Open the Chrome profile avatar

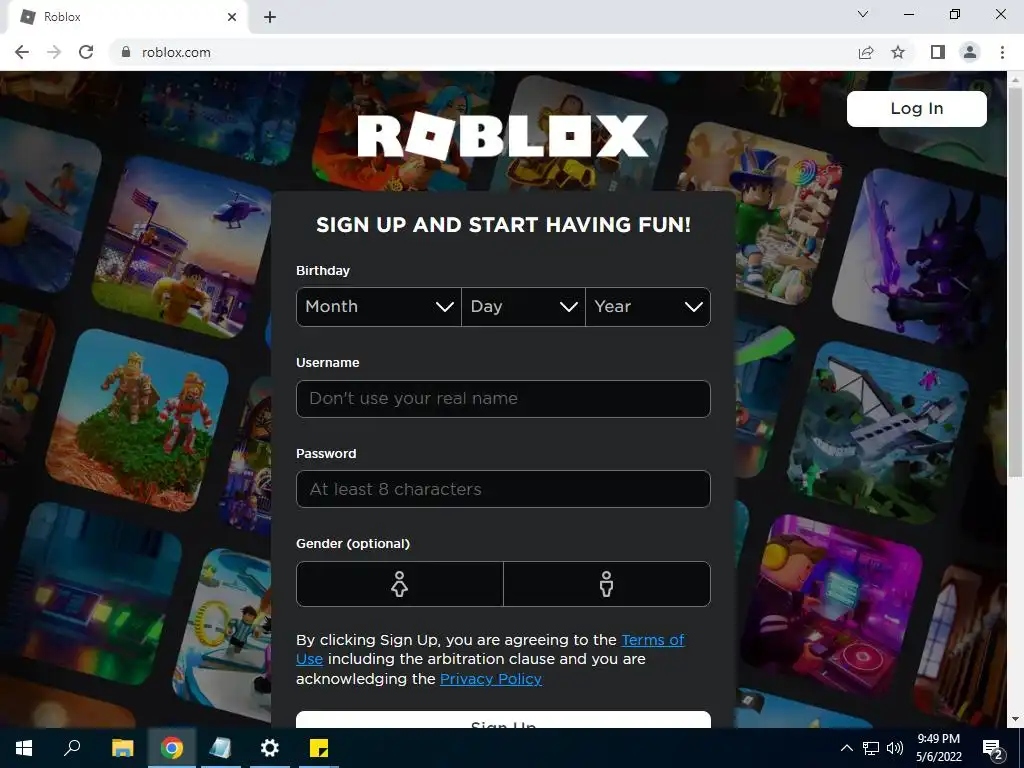coord(970,52)
